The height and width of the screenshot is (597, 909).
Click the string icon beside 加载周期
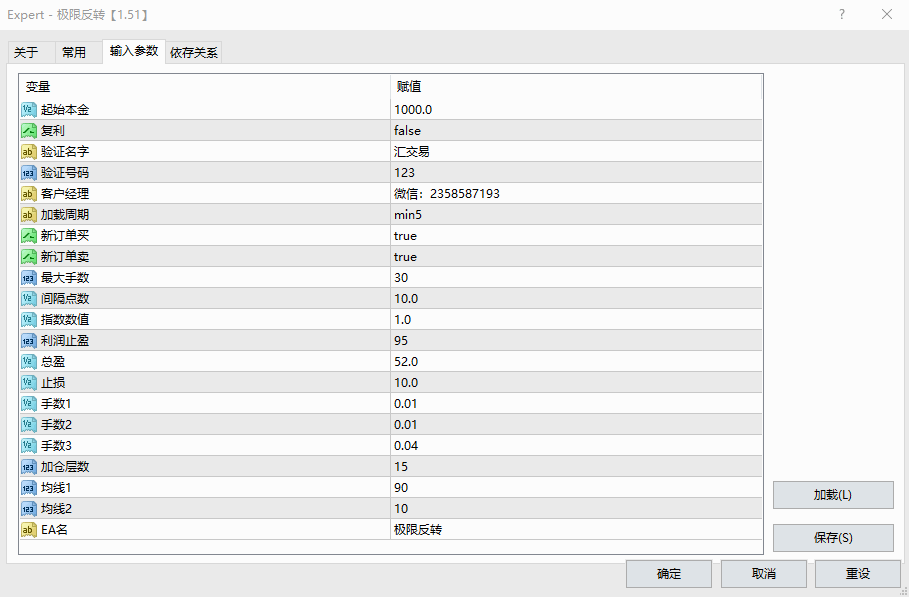(x=29, y=214)
